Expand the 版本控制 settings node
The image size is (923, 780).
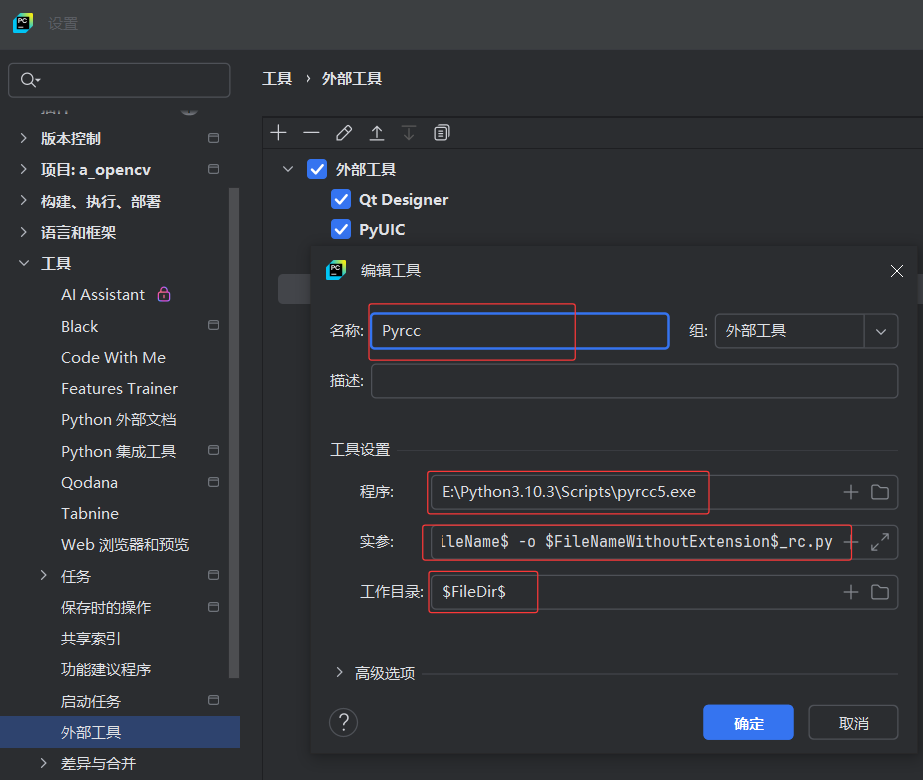pos(24,138)
